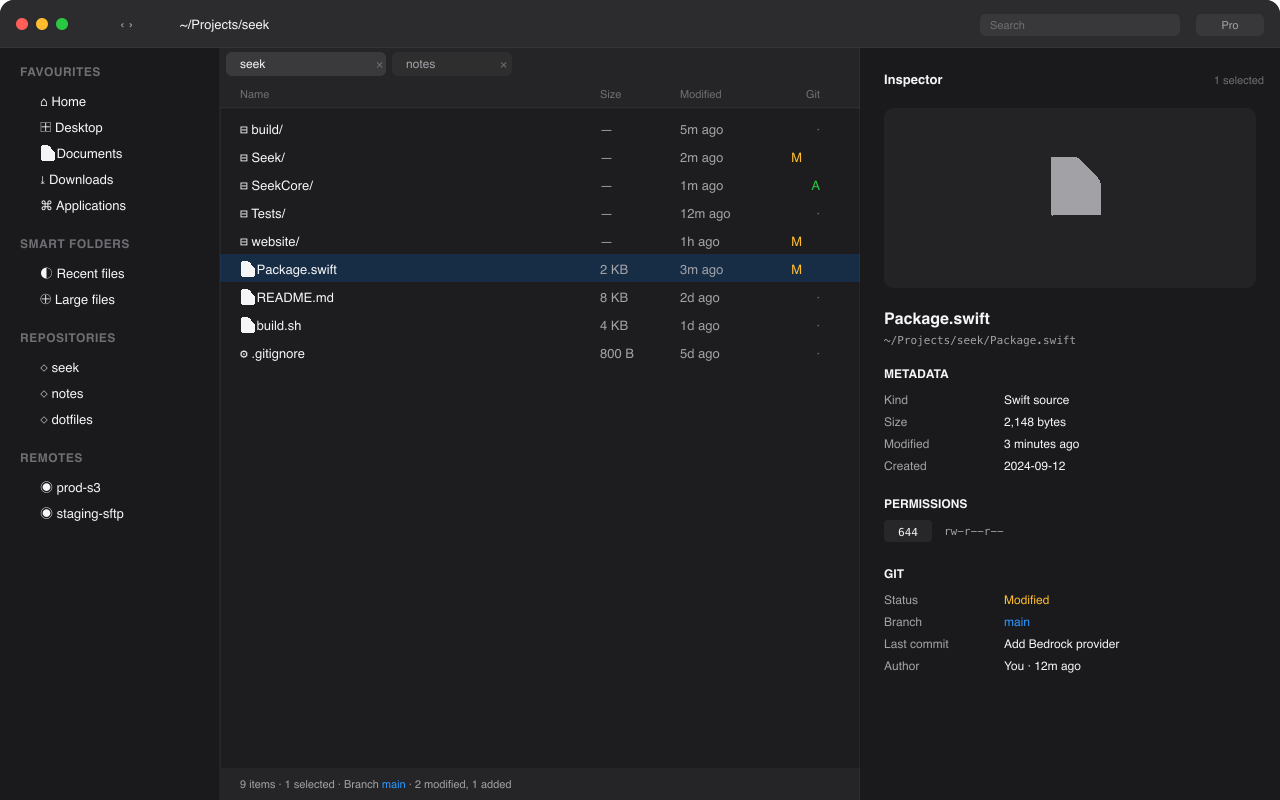Screen dimensions: 1280x800
Task: Select the README.md file
Action: coord(540,298)
